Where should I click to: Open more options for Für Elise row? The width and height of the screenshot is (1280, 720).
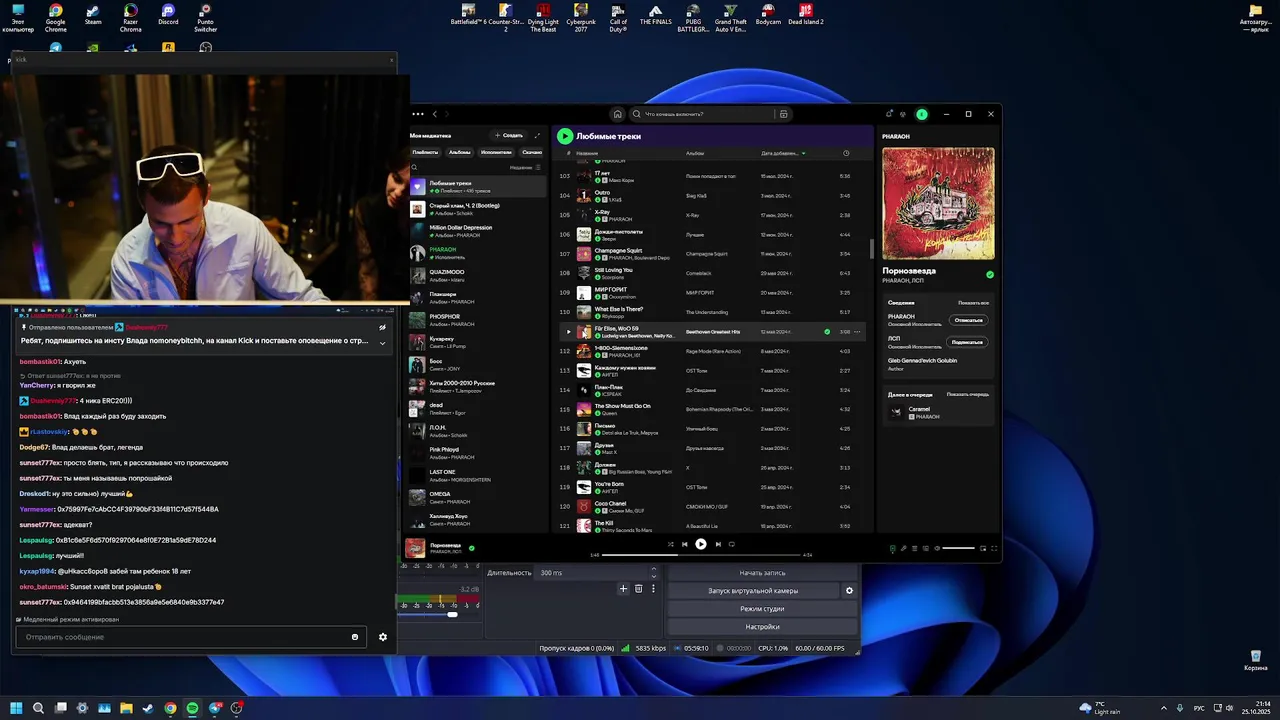[x=857, y=332]
